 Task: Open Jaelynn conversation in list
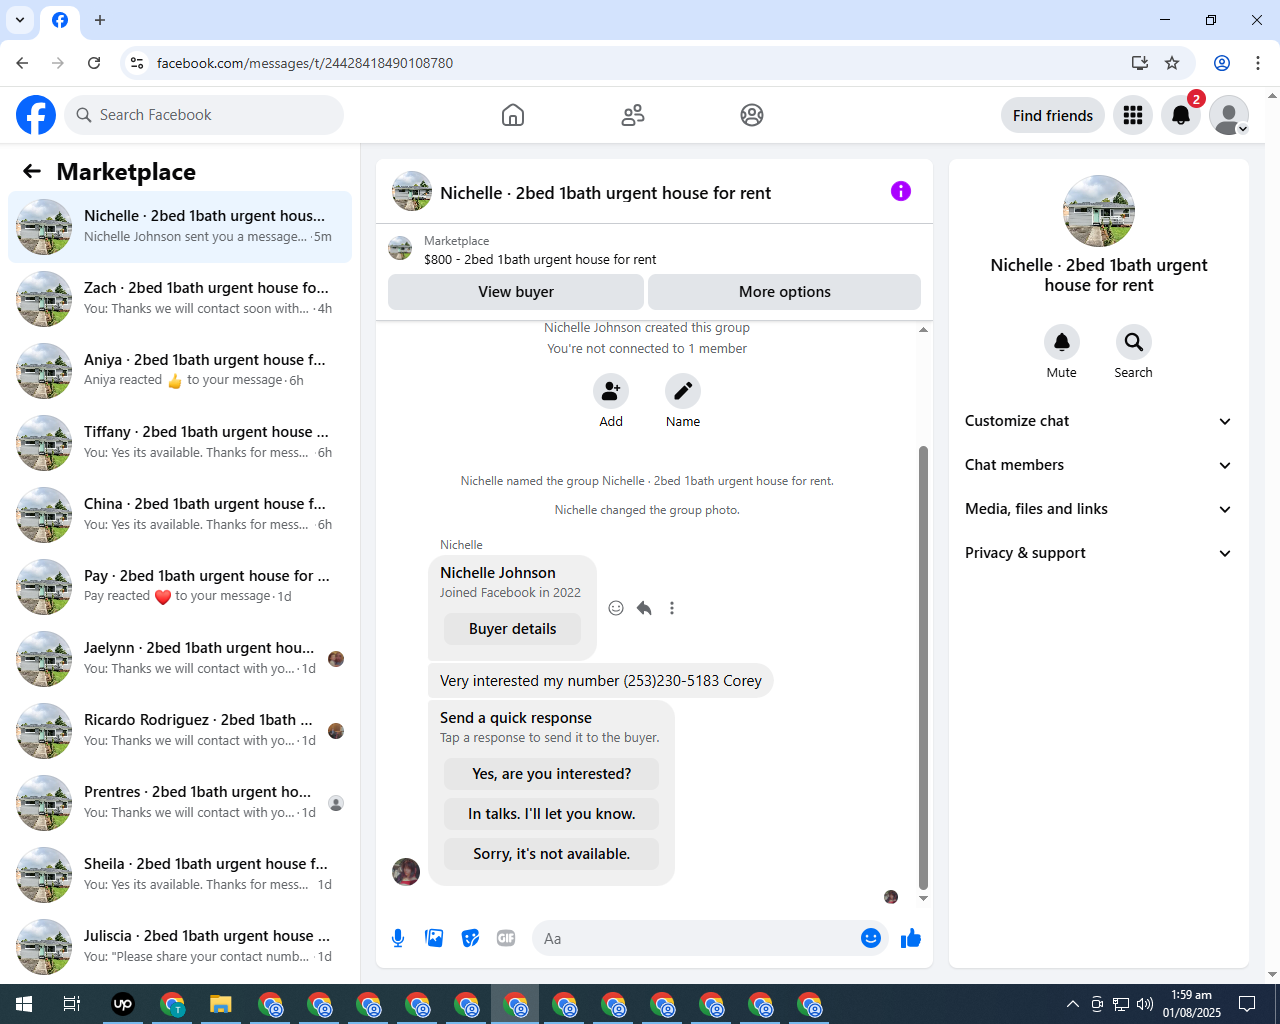coord(180,659)
